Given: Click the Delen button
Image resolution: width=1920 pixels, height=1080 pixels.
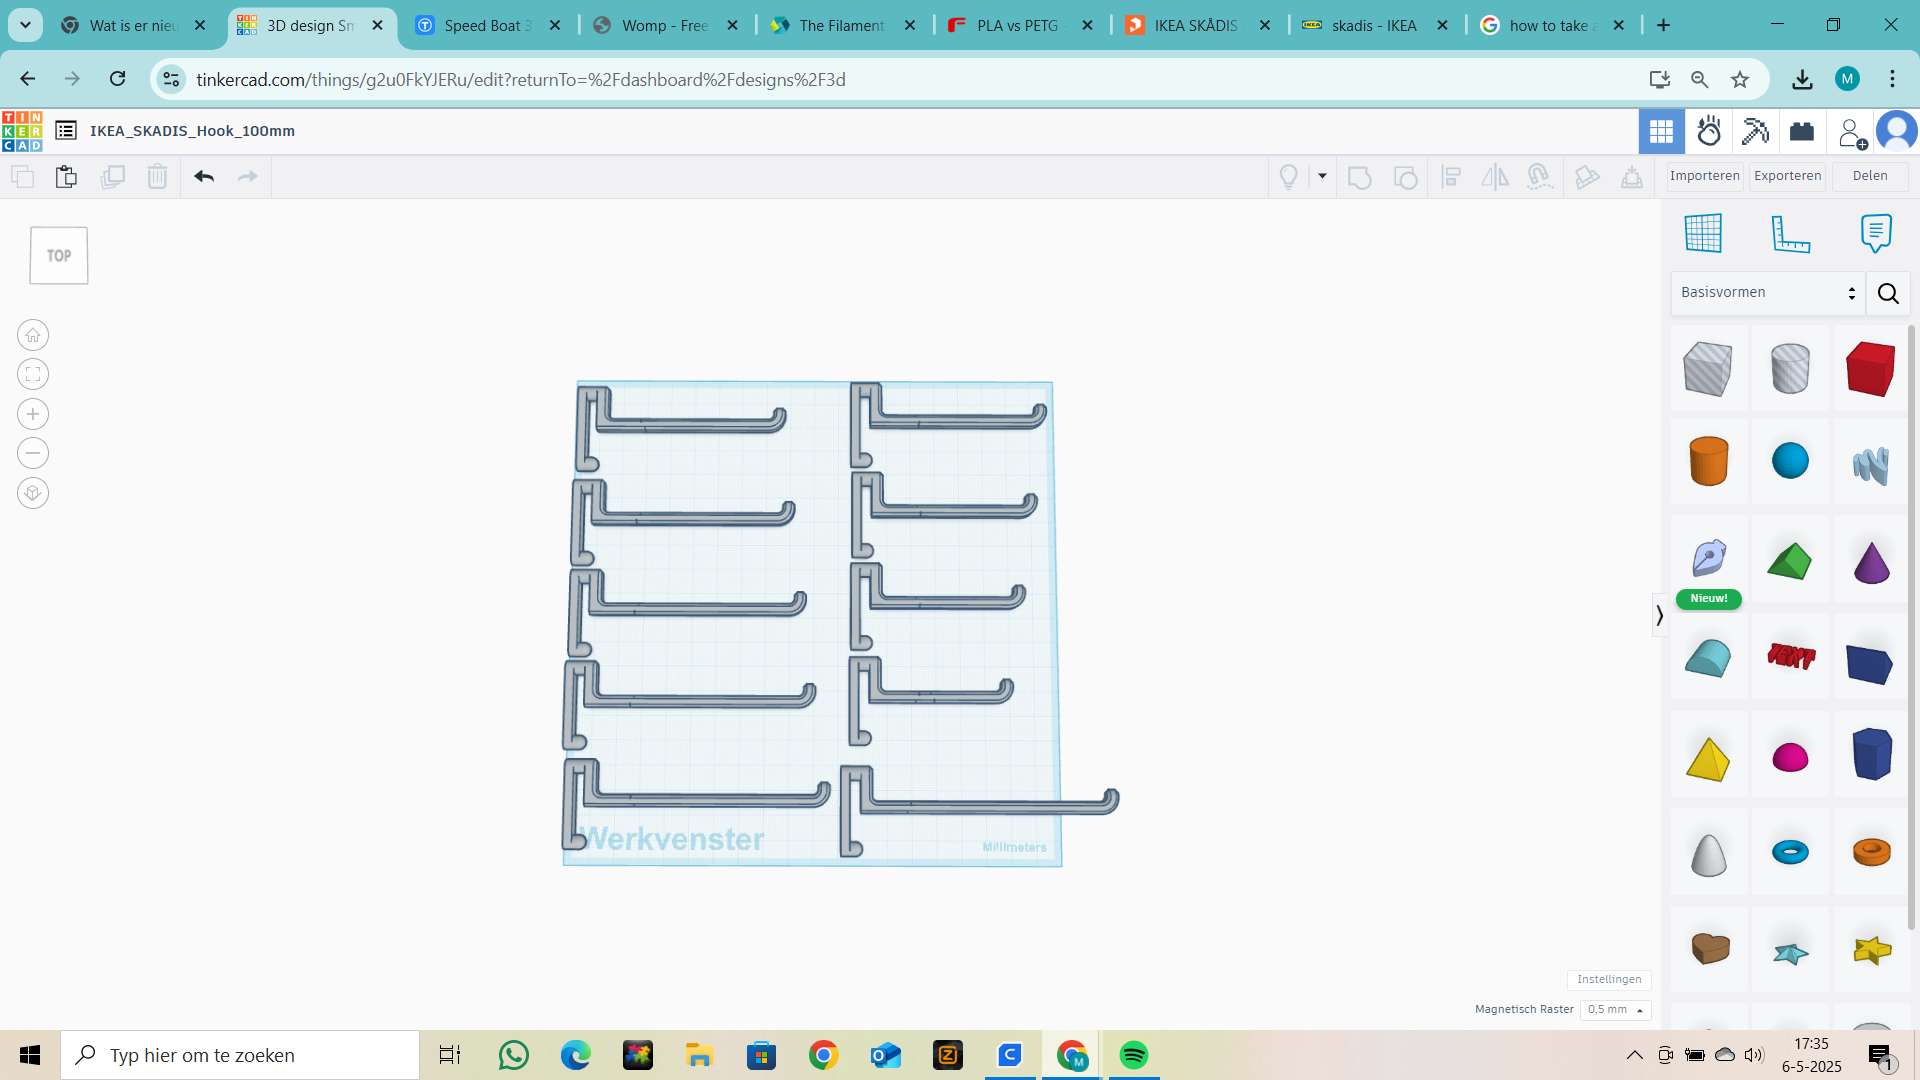Looking at the screenshot, I should 1869,176.
